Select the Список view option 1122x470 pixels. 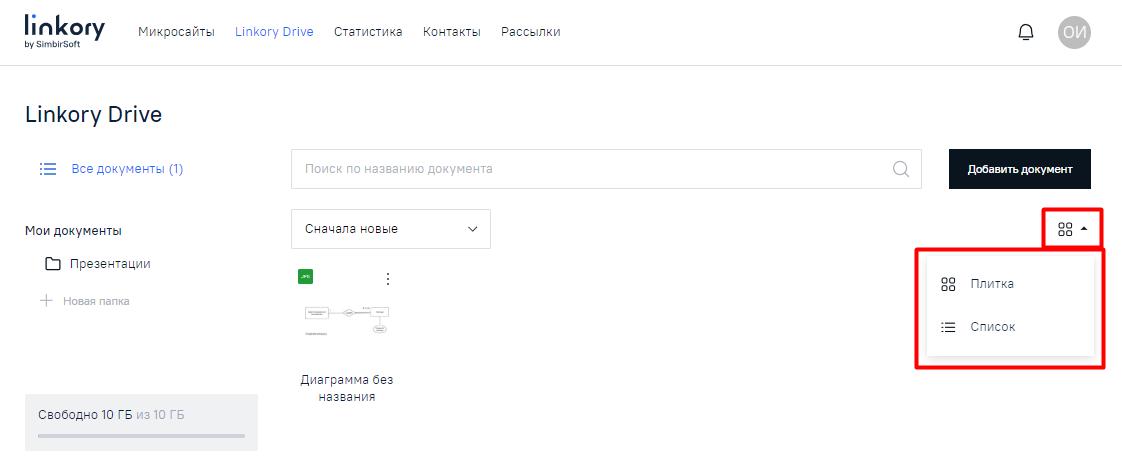click(1010, 327)
